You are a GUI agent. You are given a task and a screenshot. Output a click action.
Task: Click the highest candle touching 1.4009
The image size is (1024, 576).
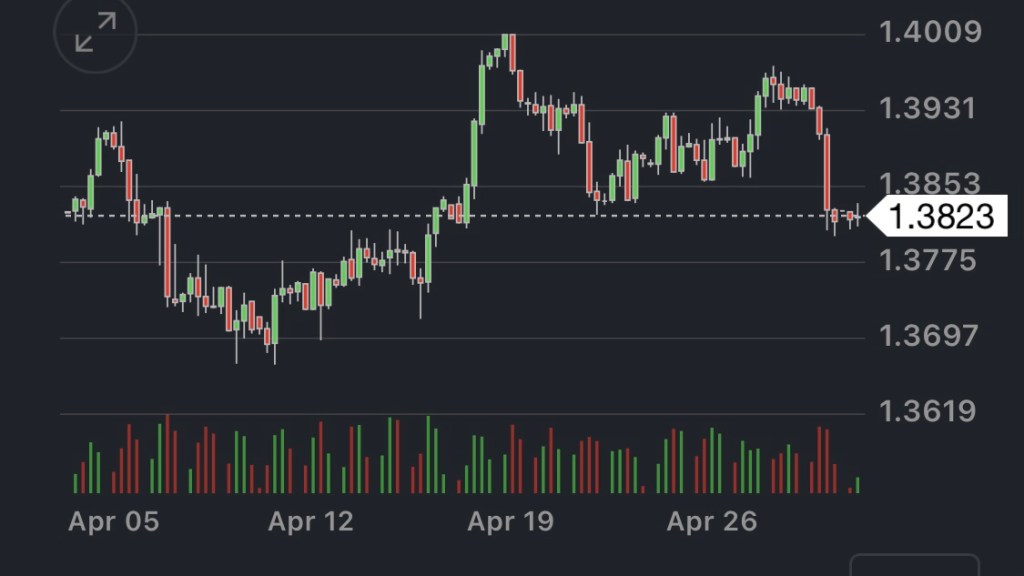coord(512,52)
